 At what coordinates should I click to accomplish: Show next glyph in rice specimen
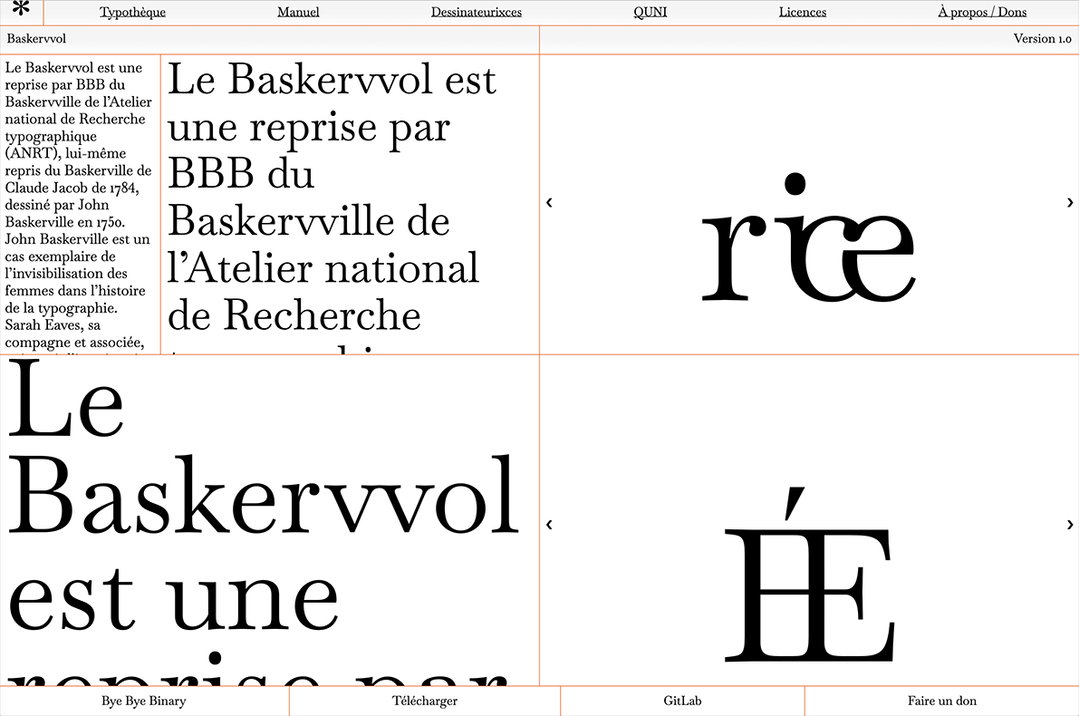[1069, 202]
